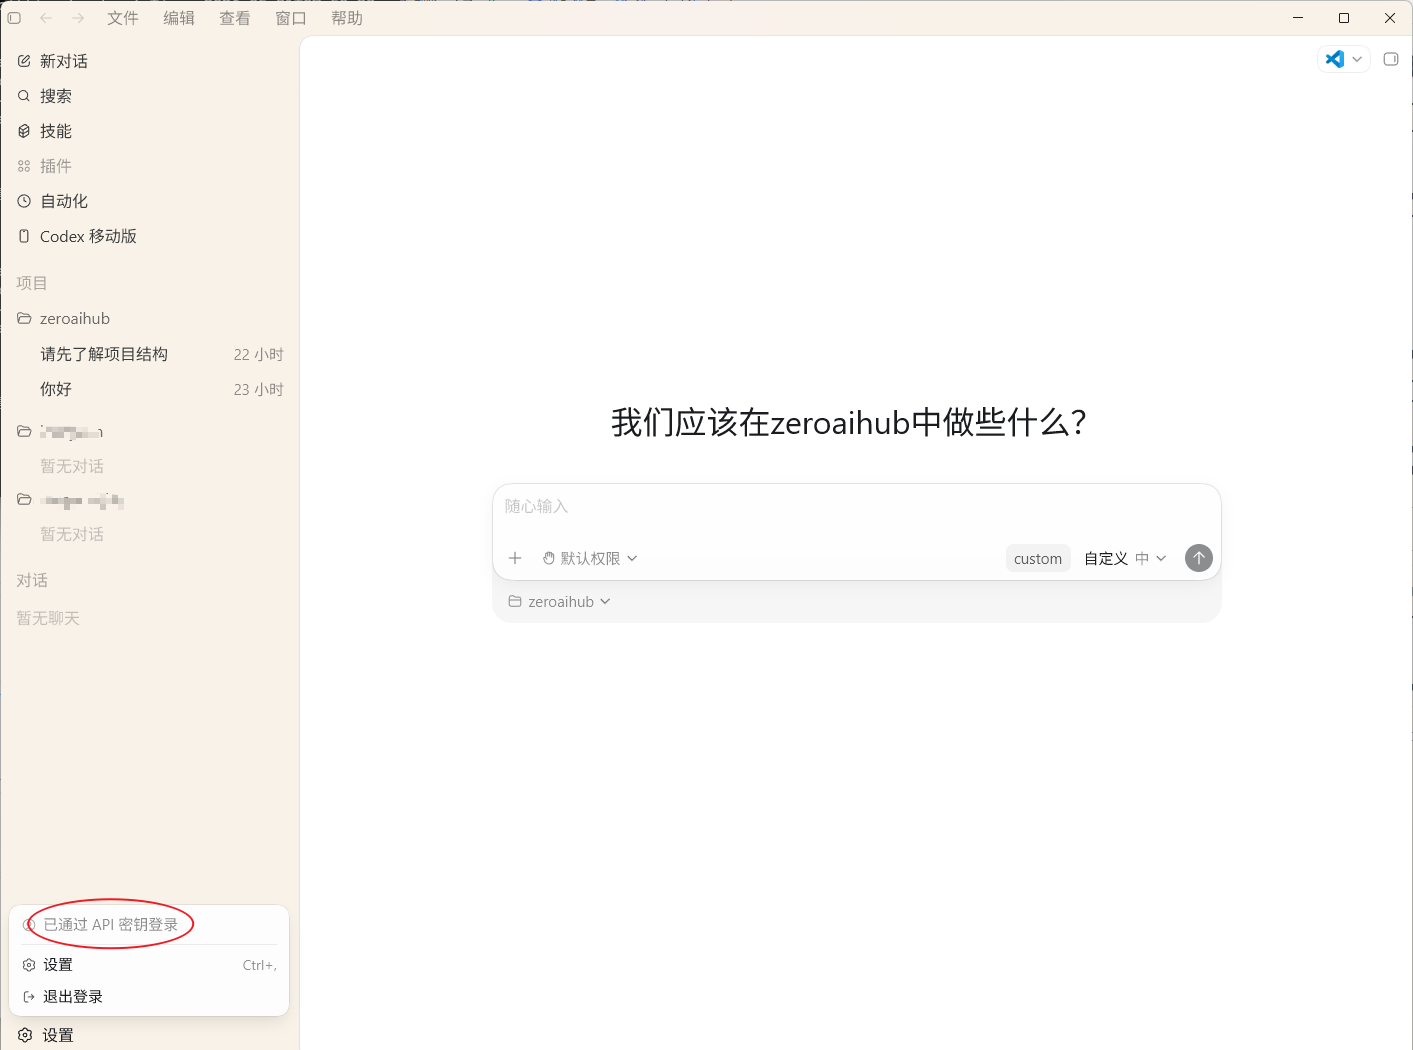
Task: Open the 窗口 menu
Action: (291, 18)
